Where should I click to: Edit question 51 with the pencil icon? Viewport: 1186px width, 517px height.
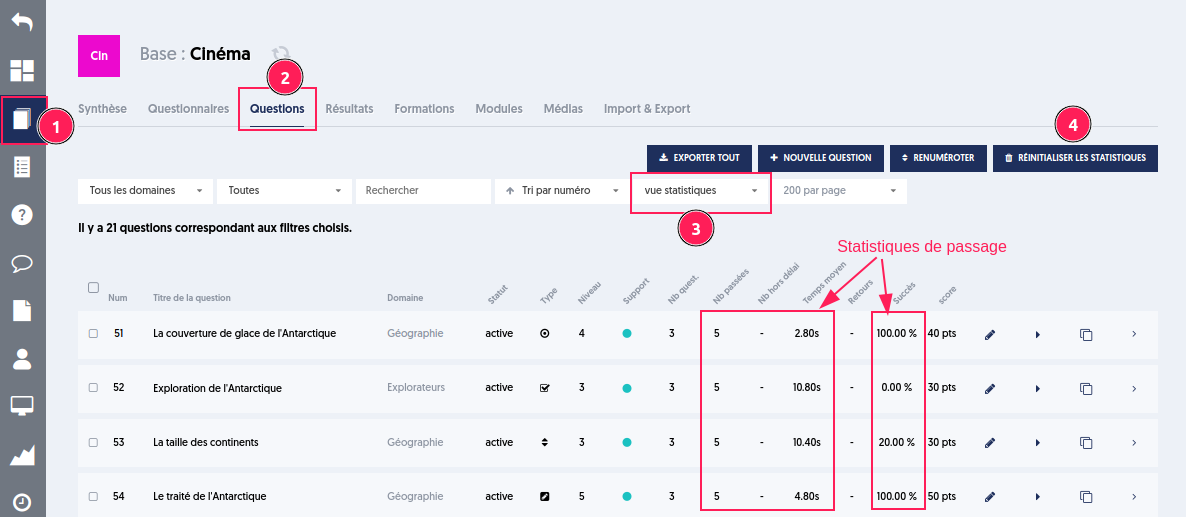[990, 334]
